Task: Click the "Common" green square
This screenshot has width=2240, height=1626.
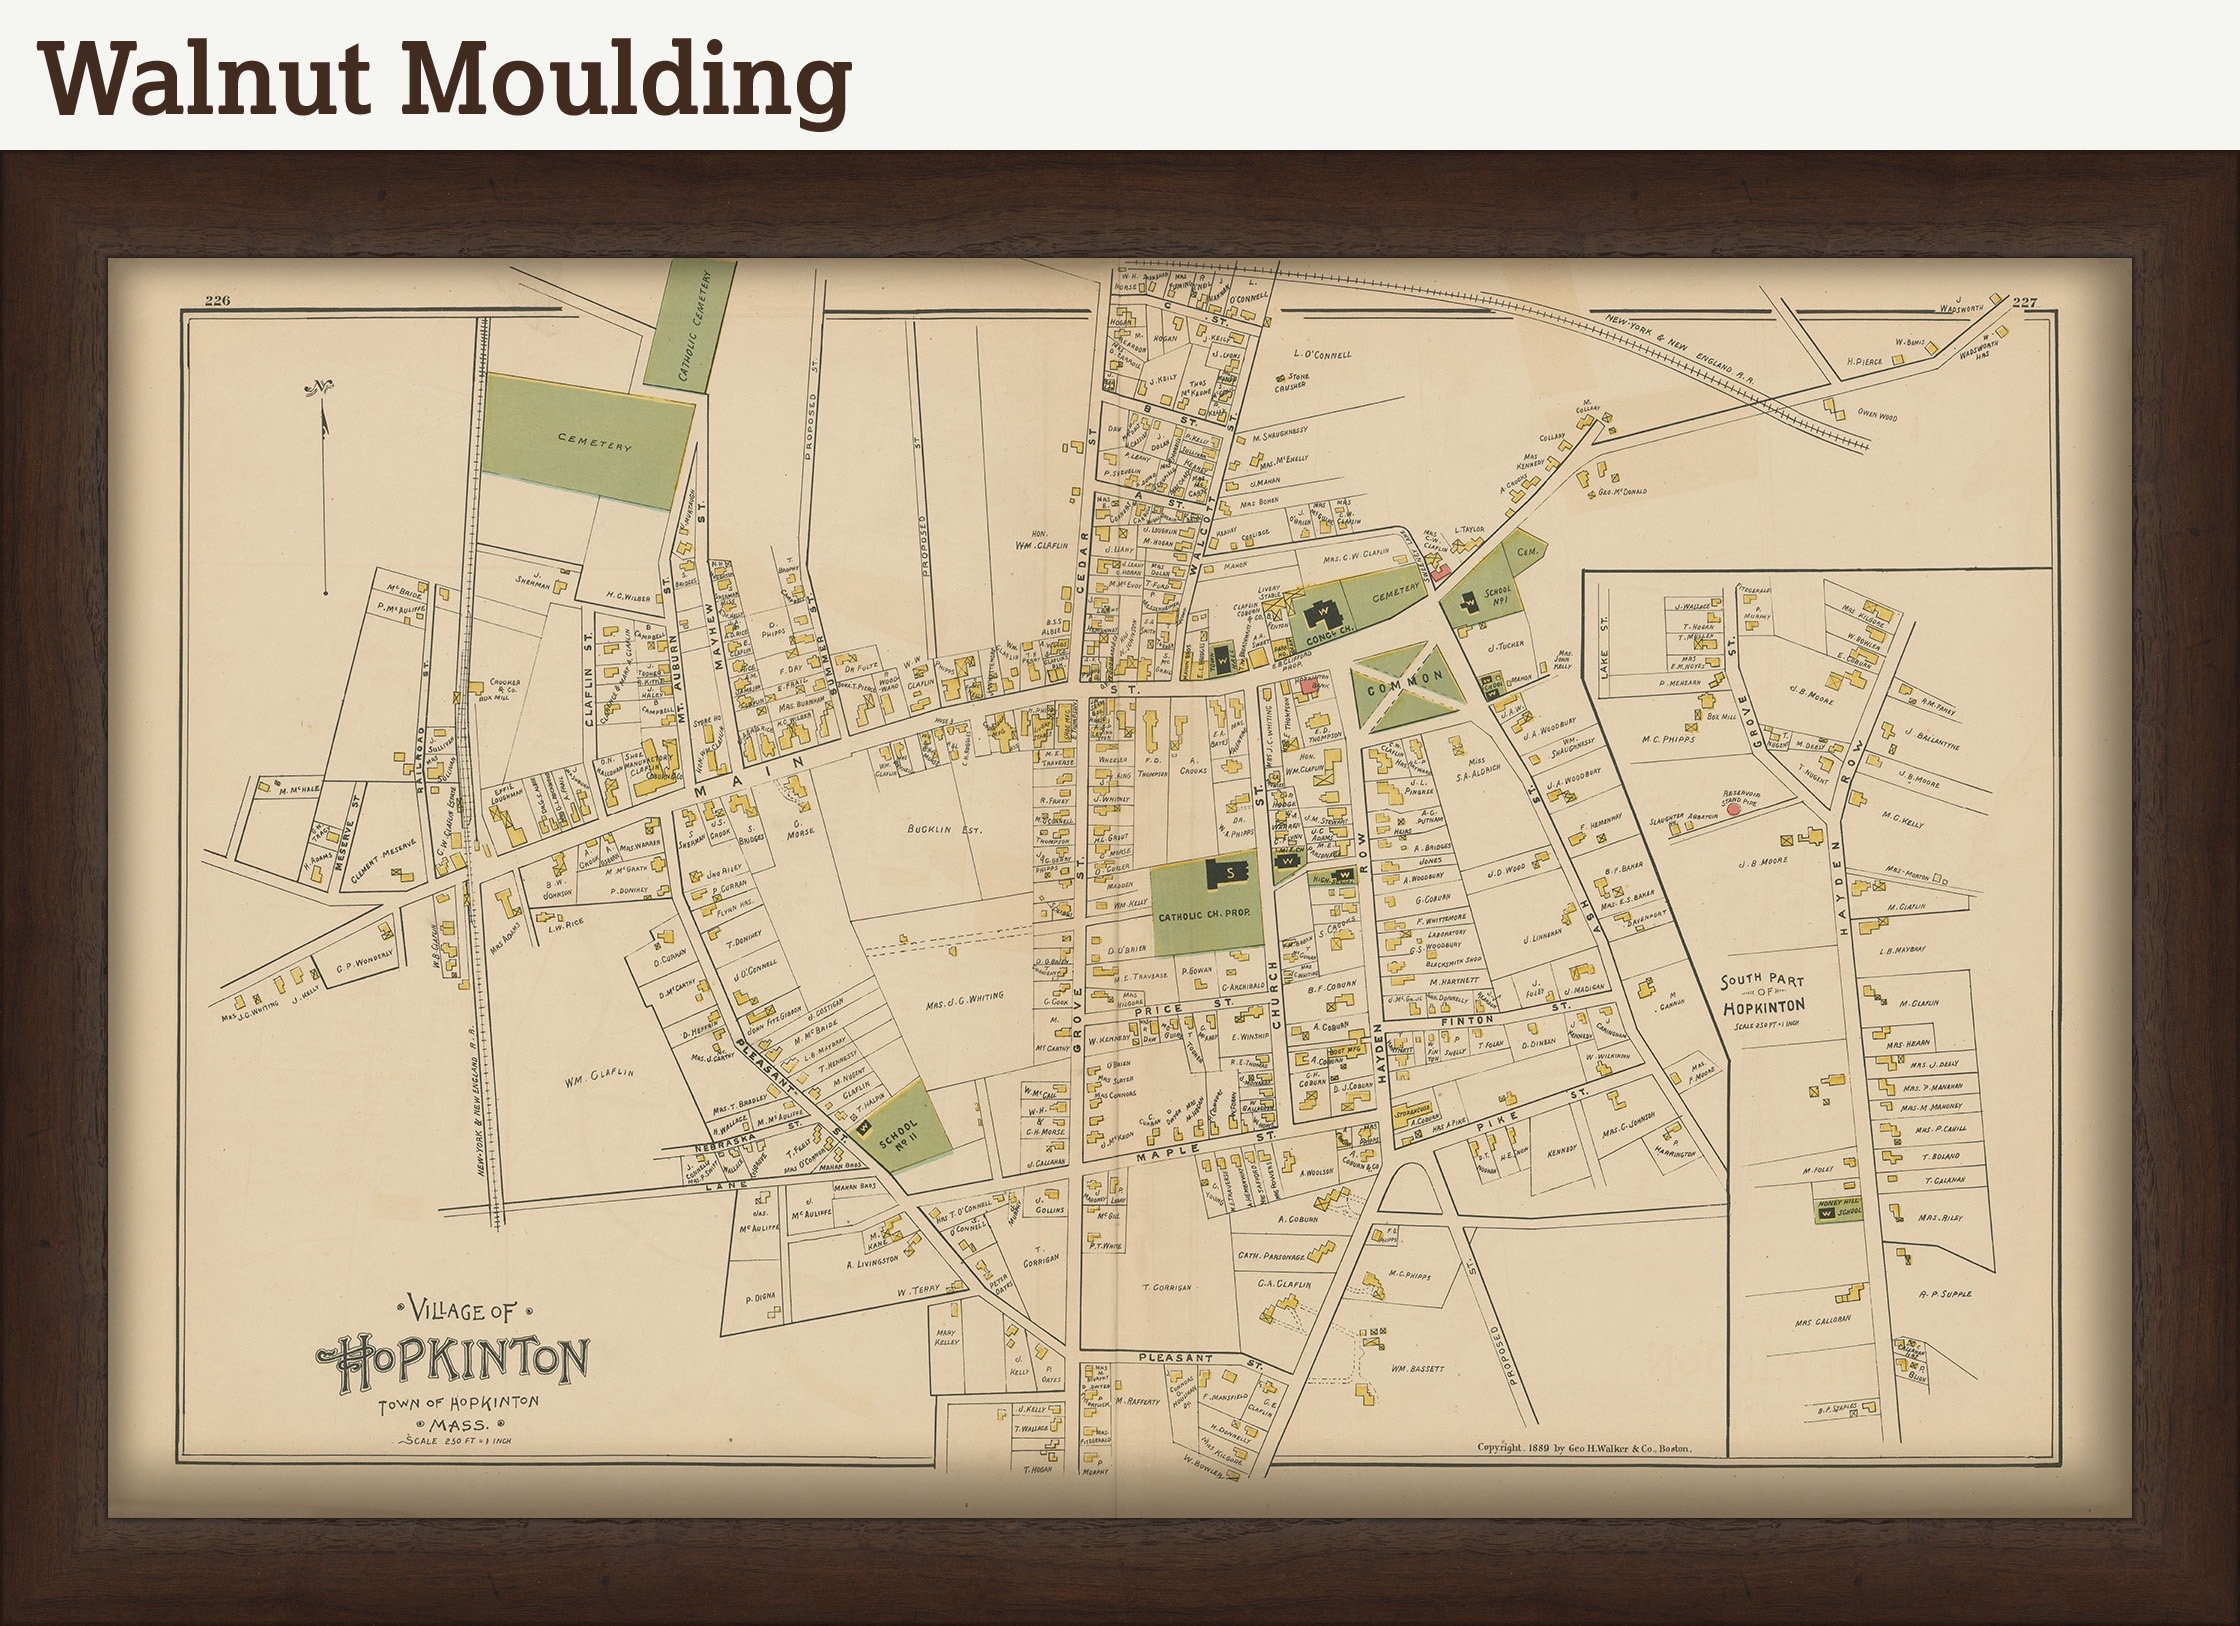Action: tap(1411, 687)
